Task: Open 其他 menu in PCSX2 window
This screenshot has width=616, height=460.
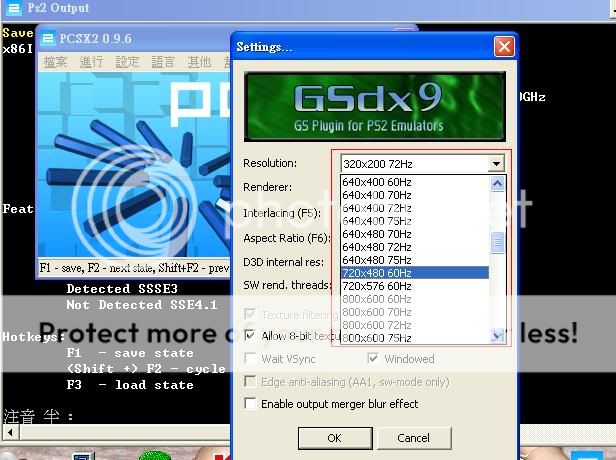Action: click(199, 62)
